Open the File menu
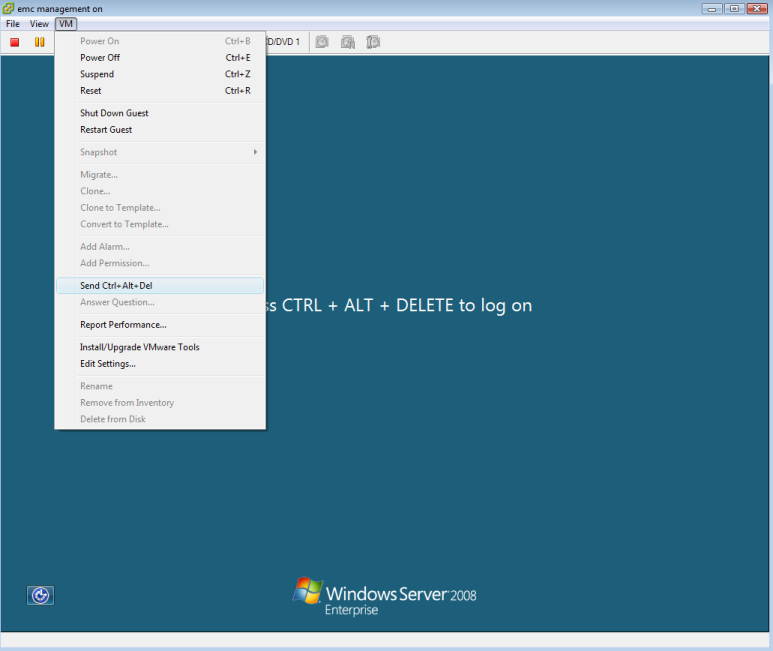This screenshot has height=651, width=773. click(x=13, y=24)
